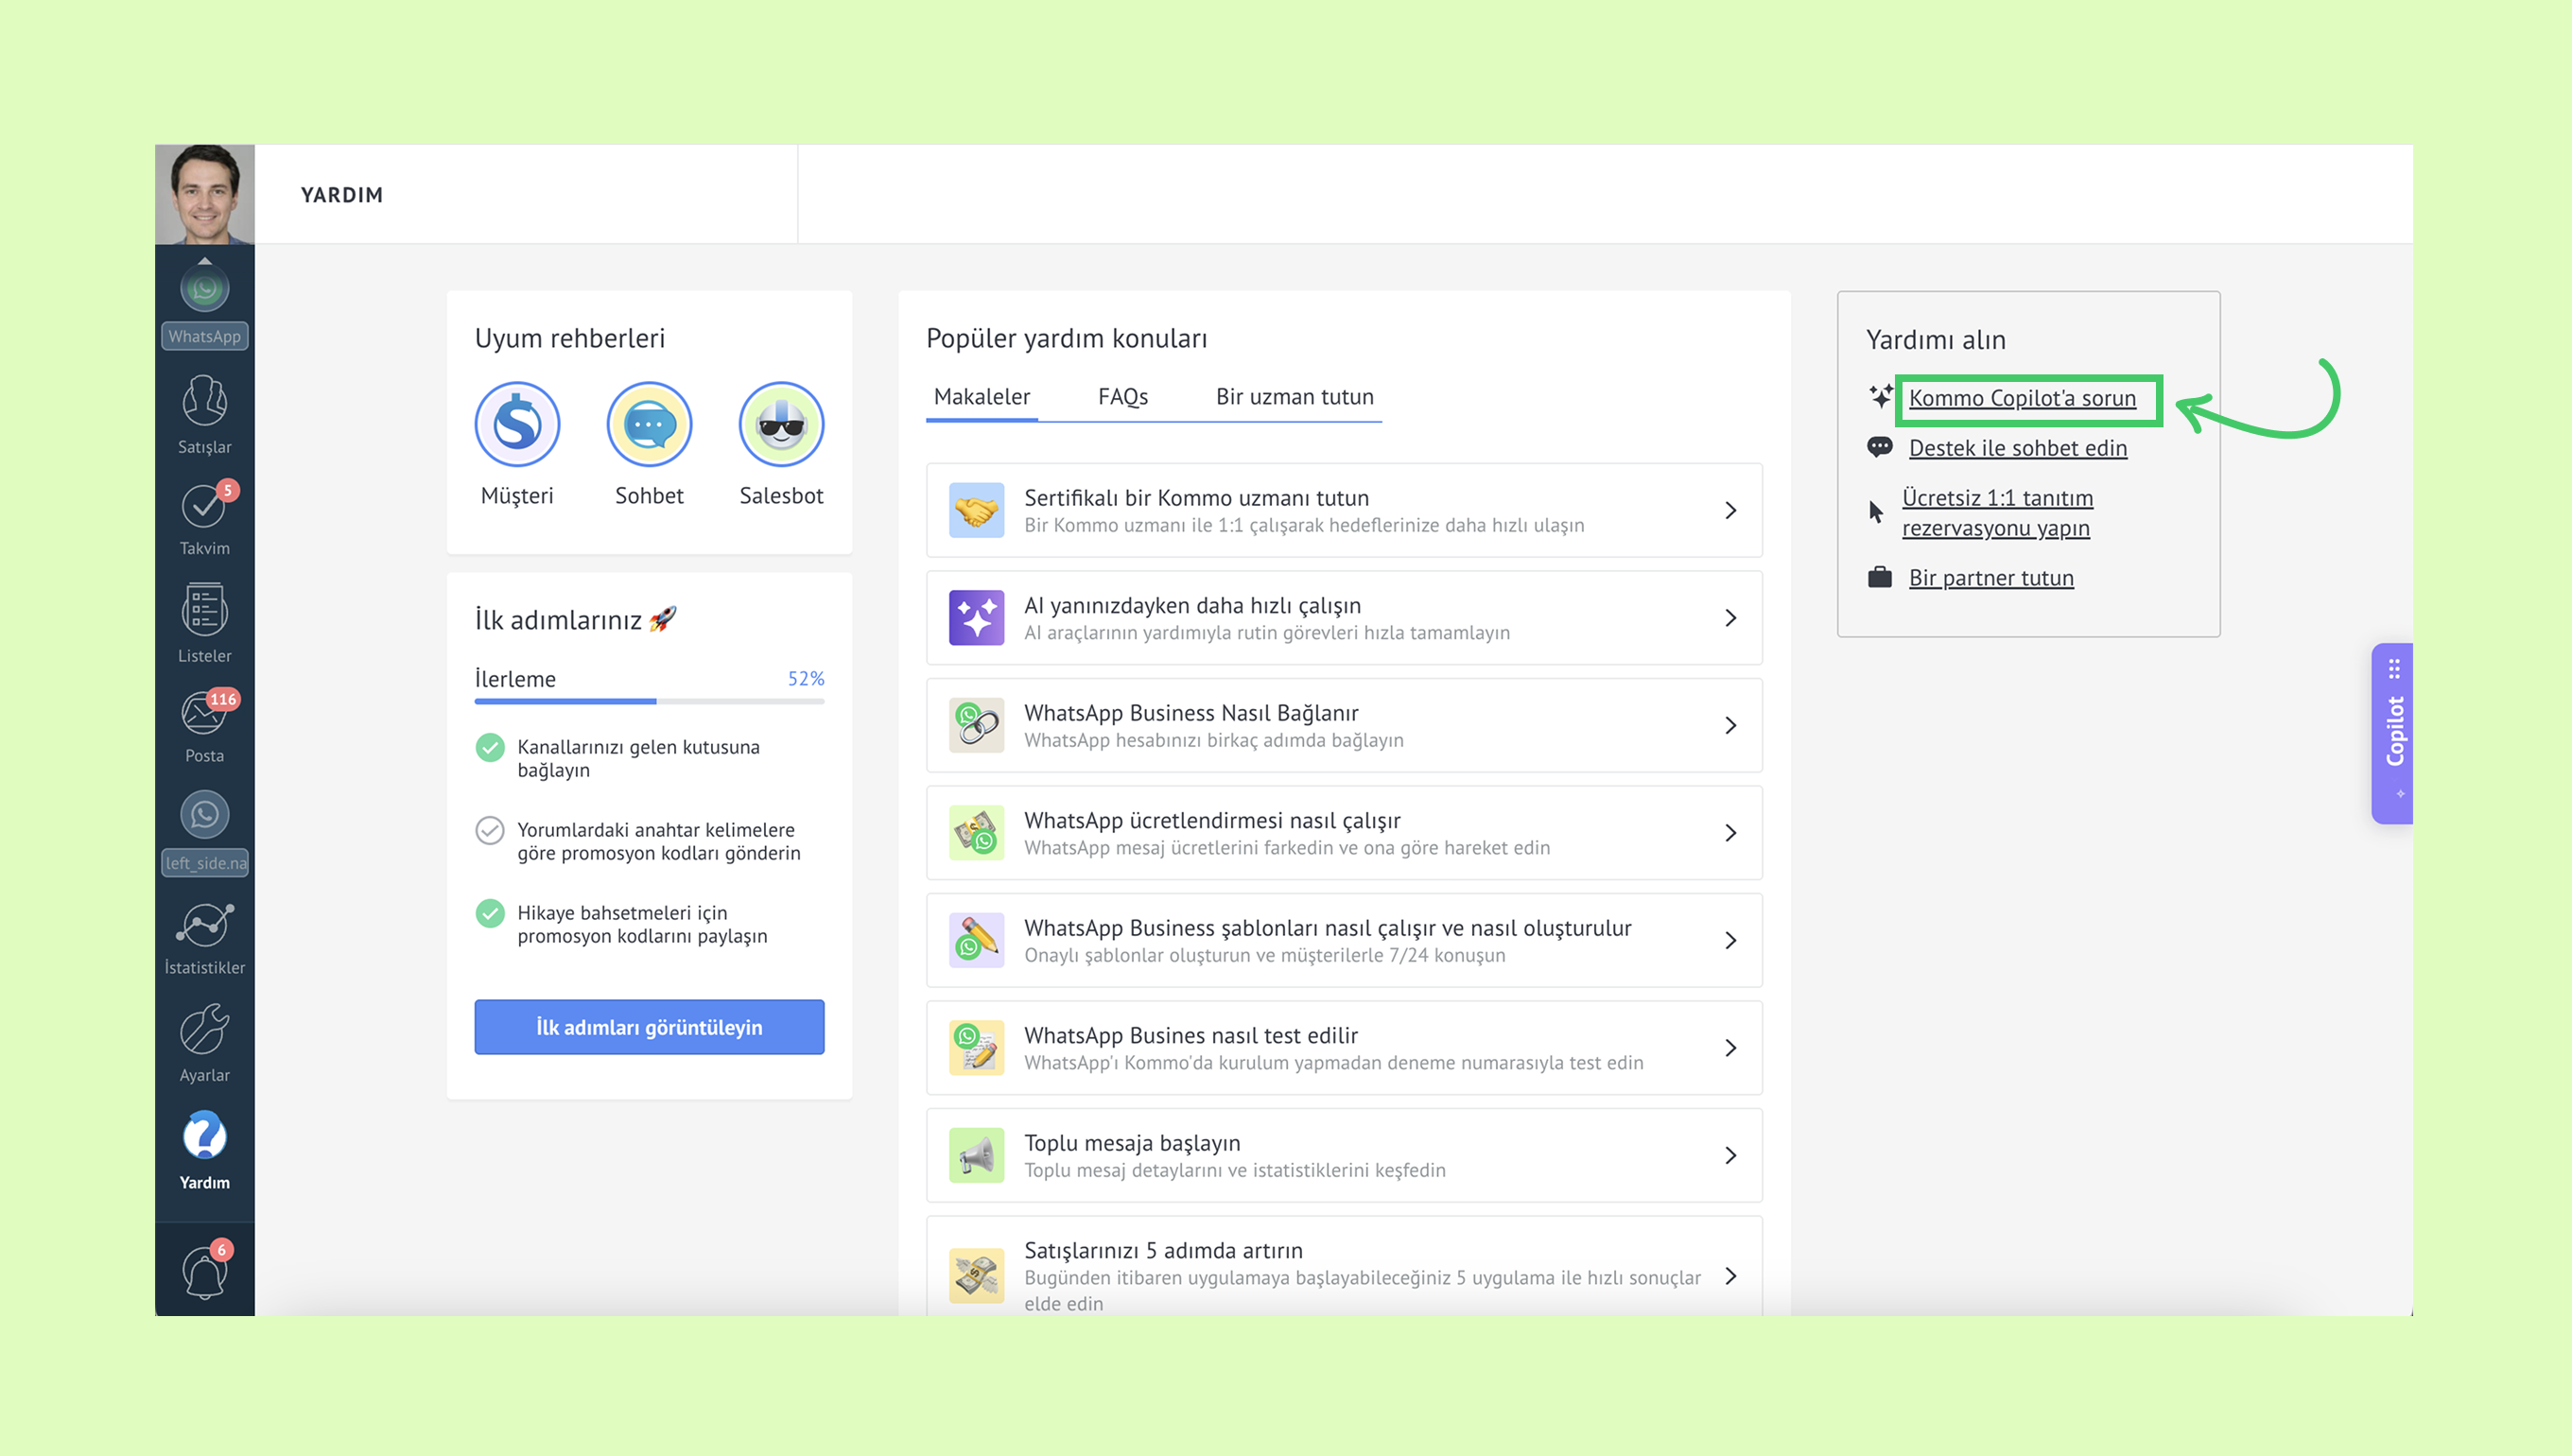The width and height of the screenshot is (2572, 1456).
Task: Open the Posta mail icon
Action: 204,714
